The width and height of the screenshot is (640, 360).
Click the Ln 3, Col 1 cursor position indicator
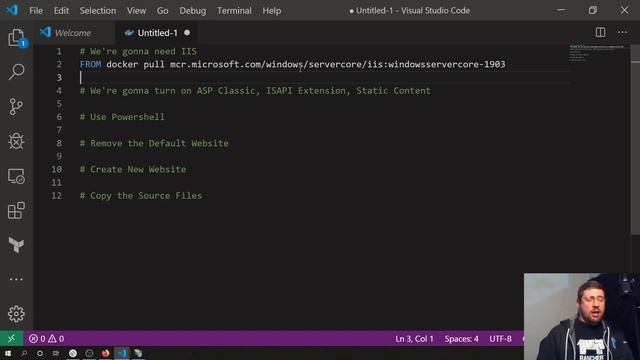[x=414, y=339]
